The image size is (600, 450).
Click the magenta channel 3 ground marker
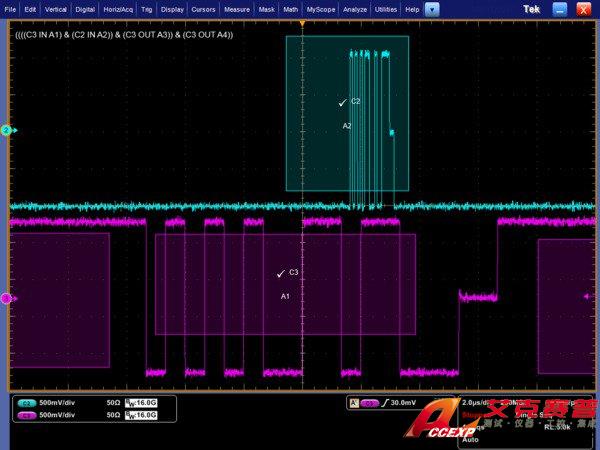tap(6, 298)
